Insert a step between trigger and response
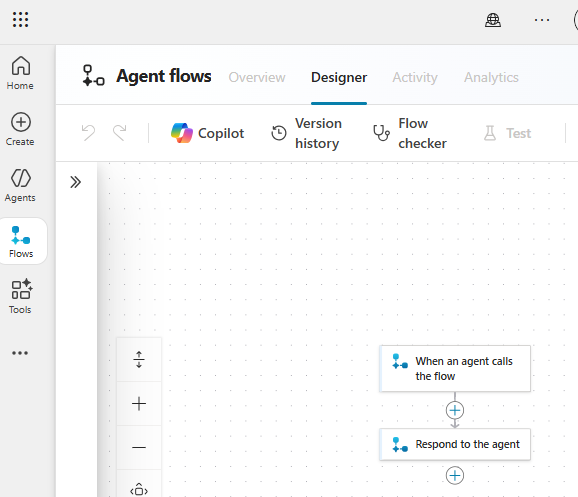Image resolution: width=578 pixels, height=497 pixels. pyautogui.click(x=455, y=410)
